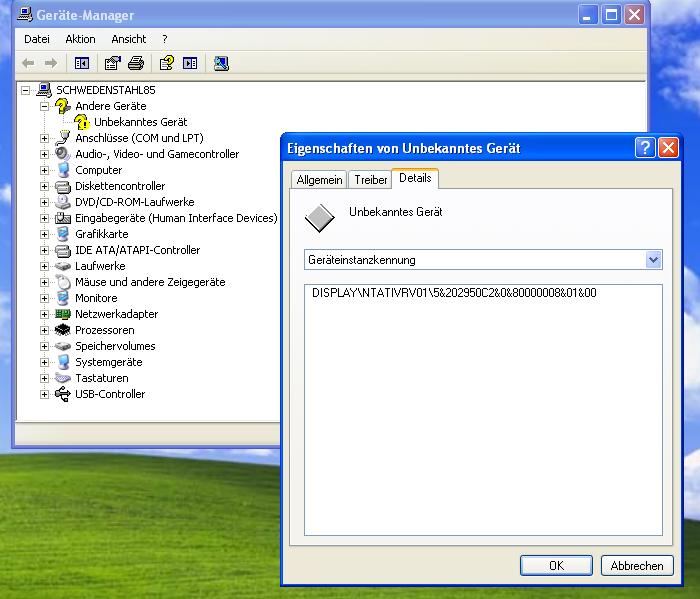
Task: Collapse the SCHWEDENSTAHL85 root node
Action: coord(25,90)
